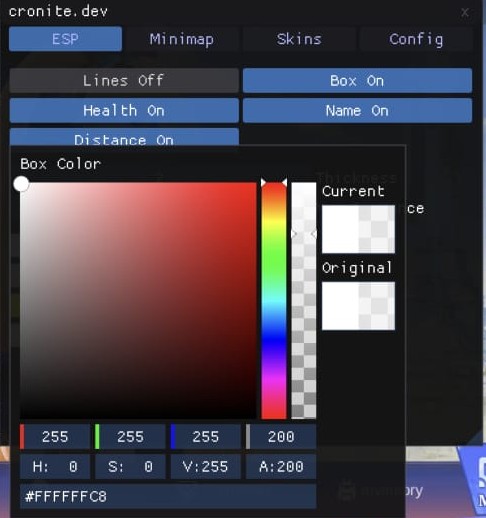Click the Current color preview swatch
The width and height of the screenshot is (486, 518).
tap(358, 229)
